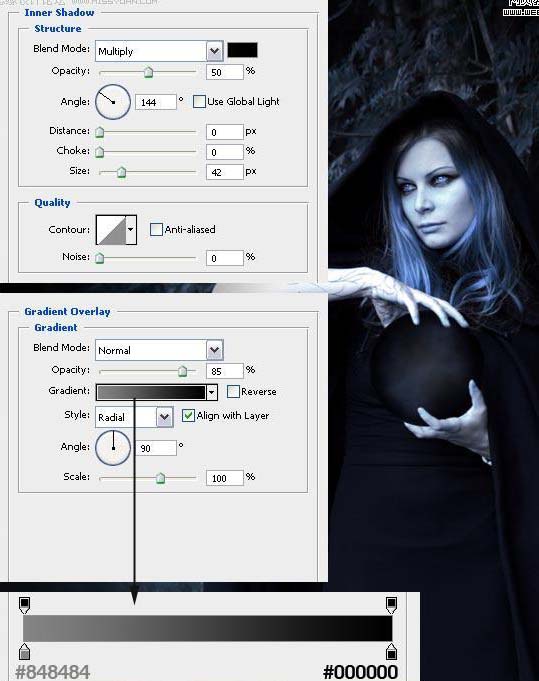Screen dimensions: 539x681
Task: Open the Style dropdown showing Radial
Action: (134, 417)
